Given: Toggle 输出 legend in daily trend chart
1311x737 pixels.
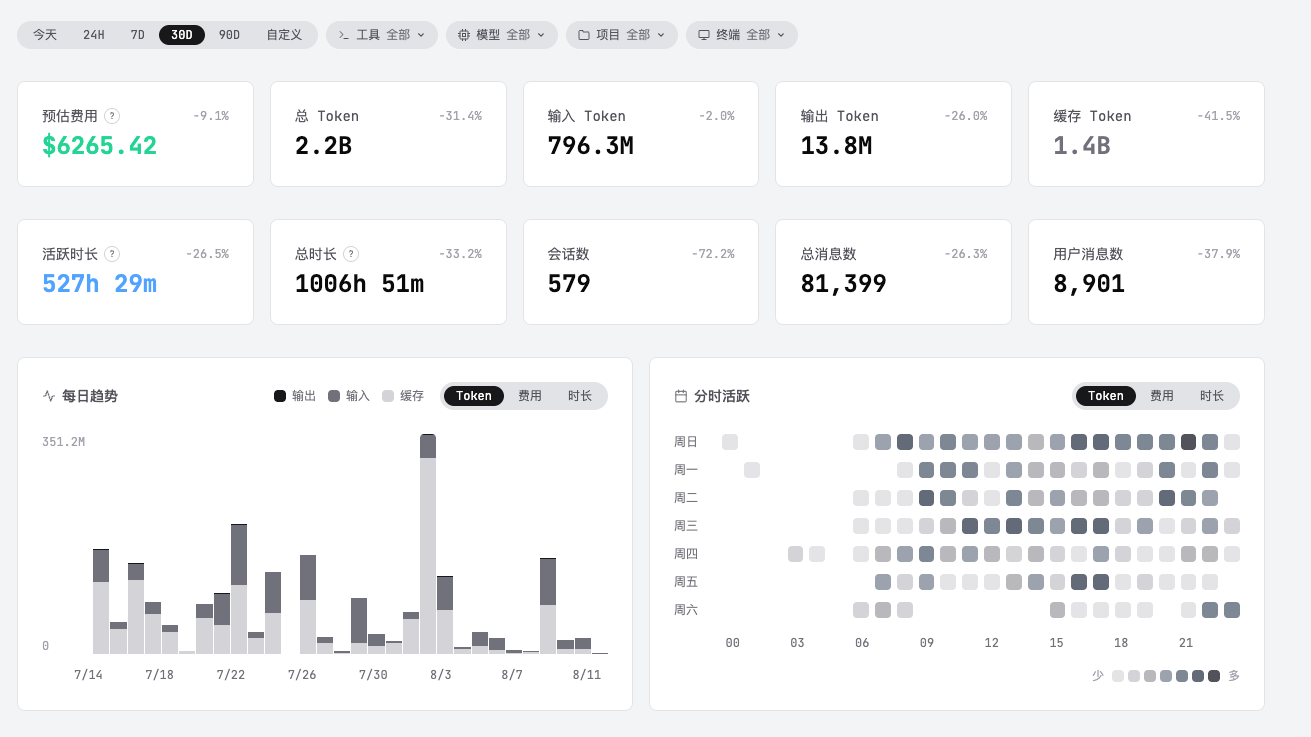Looking at the screenshot, I should pyautogui.click(x=295, y=396).
